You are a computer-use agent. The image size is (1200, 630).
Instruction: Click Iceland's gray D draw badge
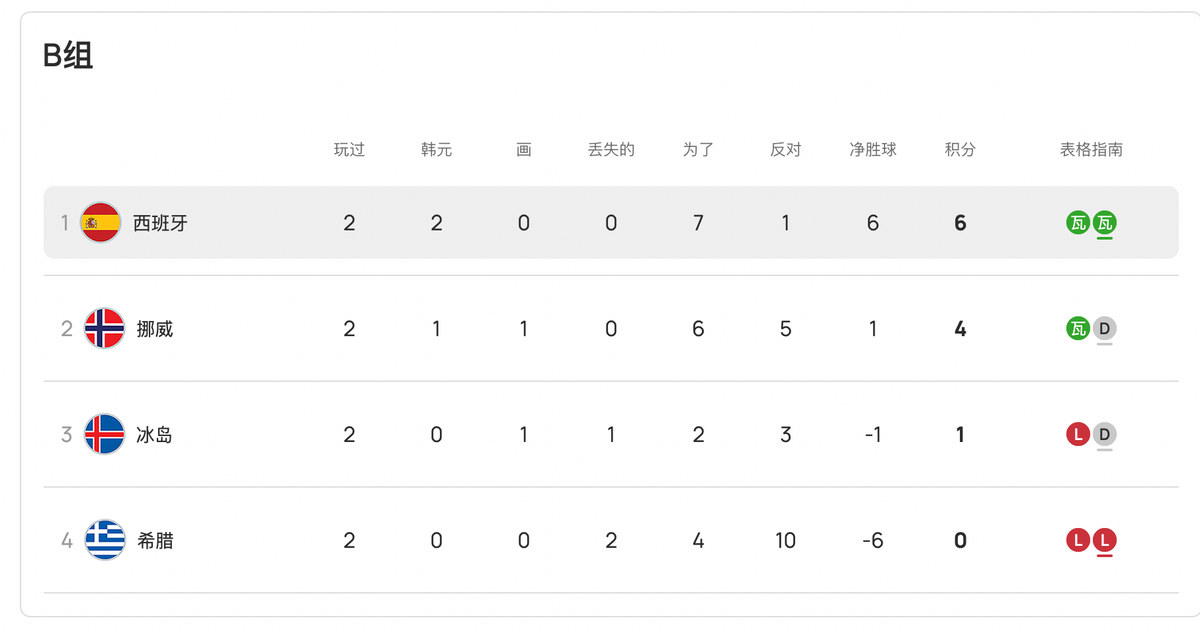[1104, 434]
